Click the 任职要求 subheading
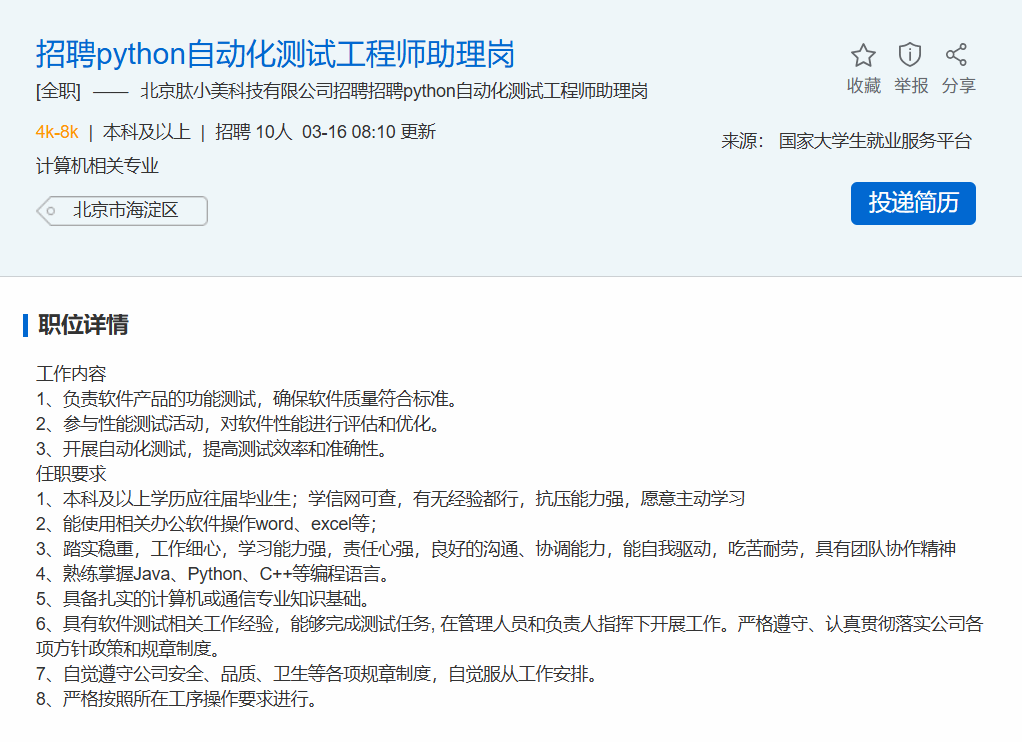Image resolution: width=1022 pixels, height=742 pixels. click(x=71, y=474)
